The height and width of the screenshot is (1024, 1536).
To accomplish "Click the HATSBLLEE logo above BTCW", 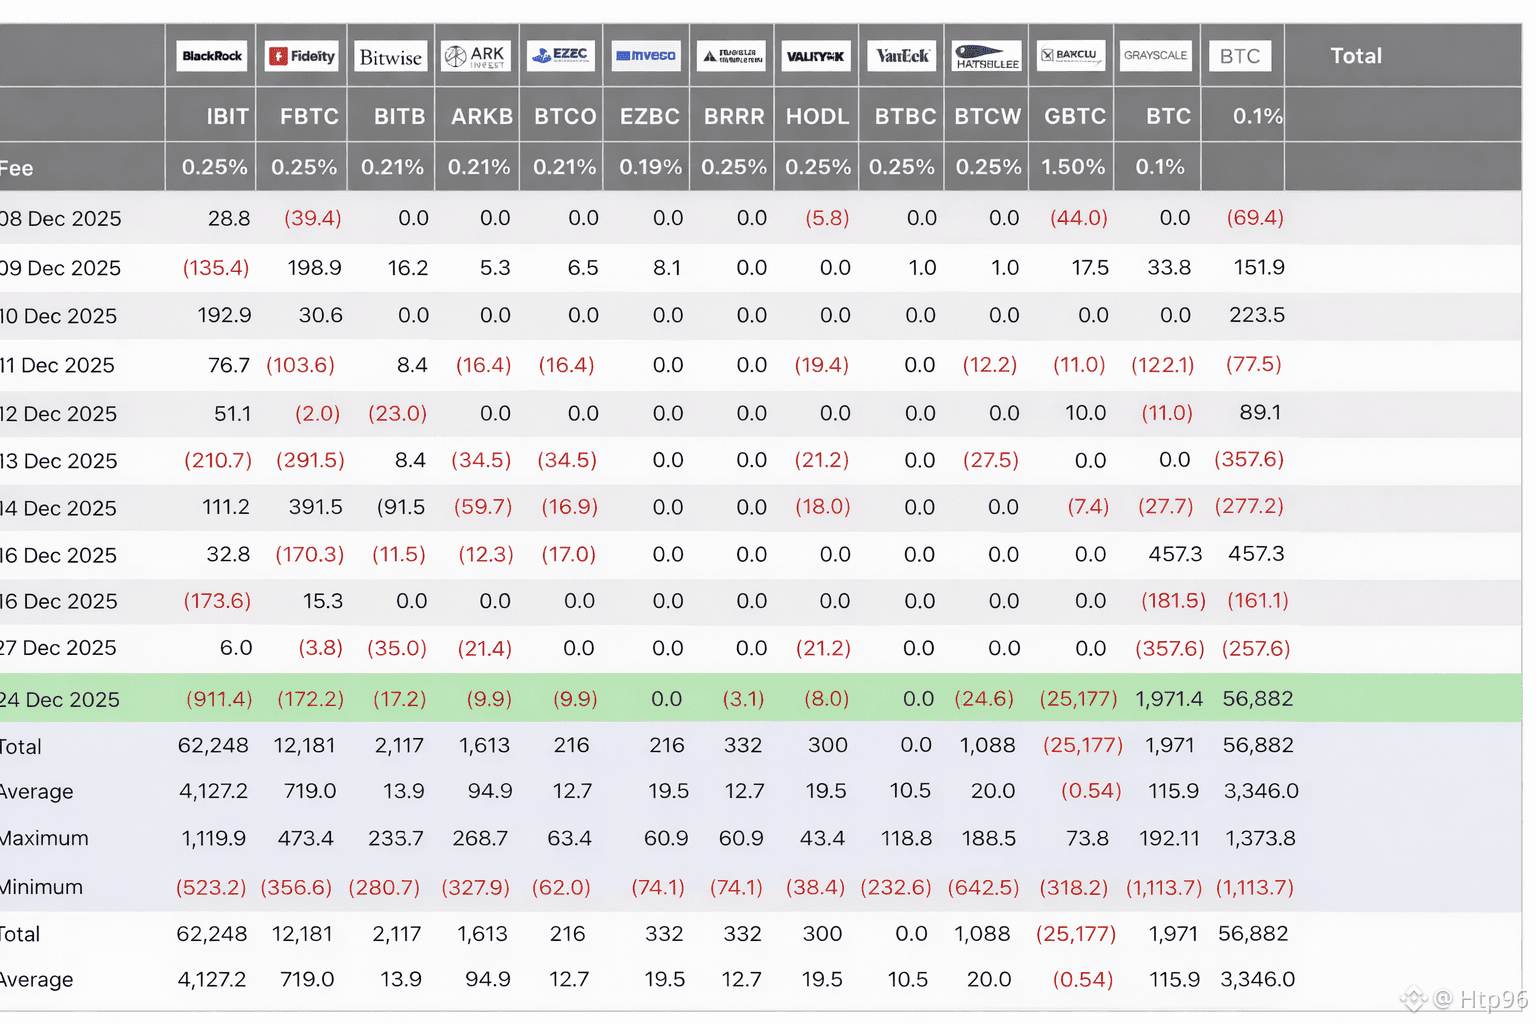I will tap(987, 56).
